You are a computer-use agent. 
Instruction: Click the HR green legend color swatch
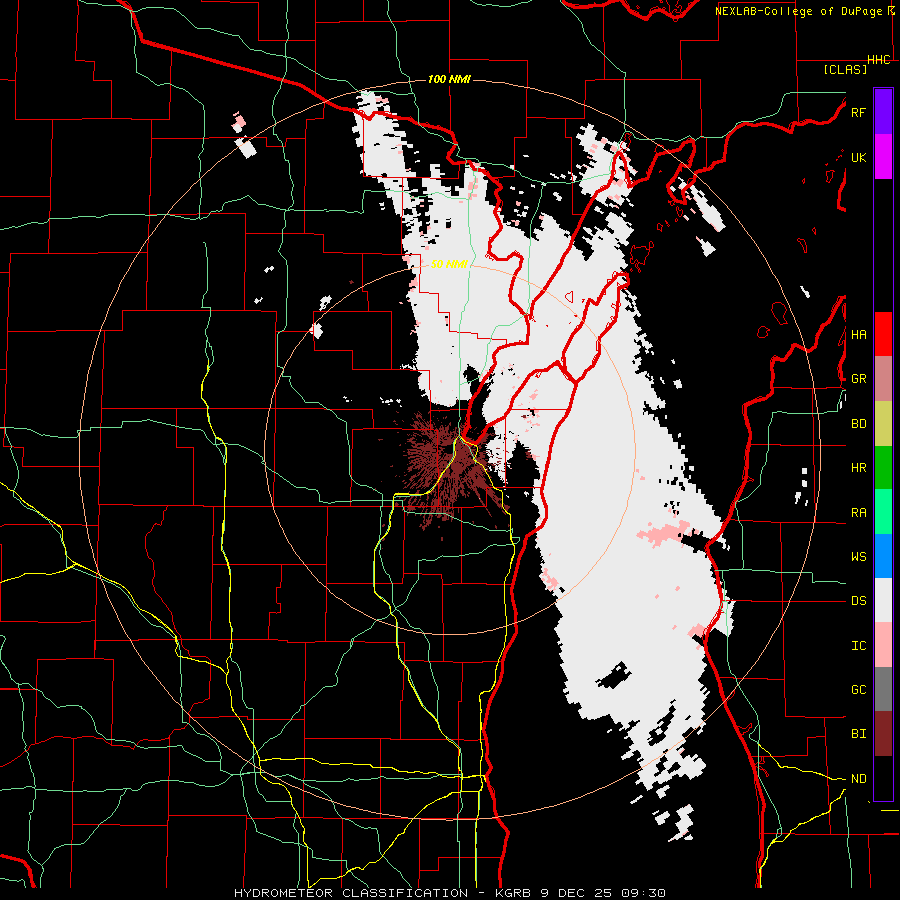coord(883,468)
